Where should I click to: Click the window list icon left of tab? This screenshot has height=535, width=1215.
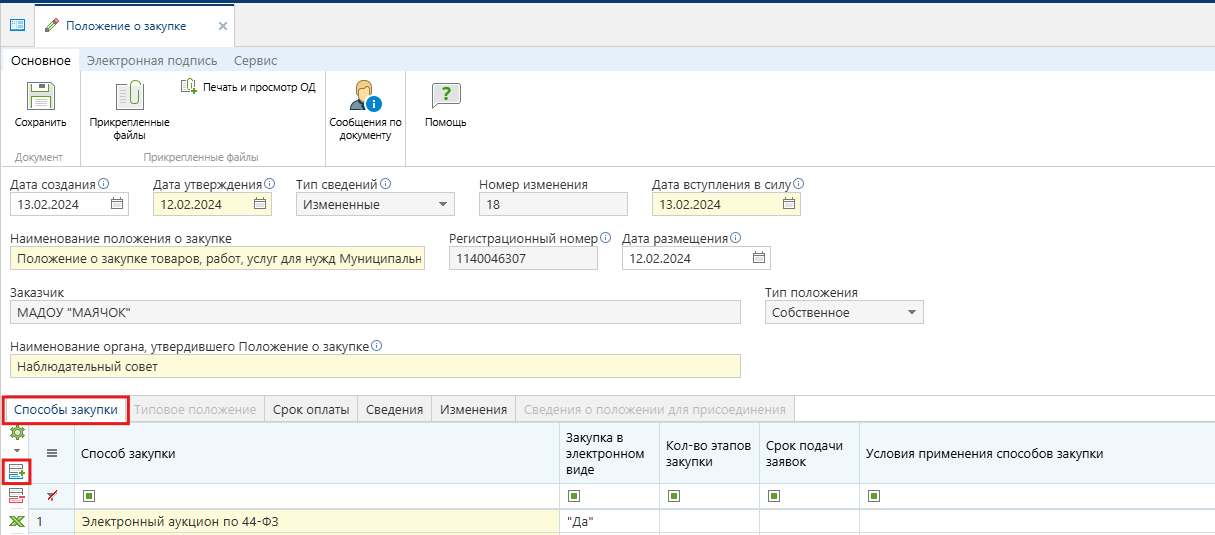pos(17,24)
